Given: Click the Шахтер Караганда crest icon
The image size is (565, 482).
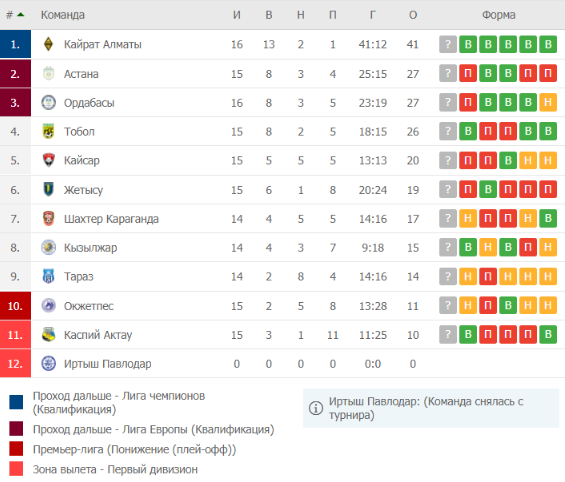Looking at the screenshot, I should pos(48,219).
